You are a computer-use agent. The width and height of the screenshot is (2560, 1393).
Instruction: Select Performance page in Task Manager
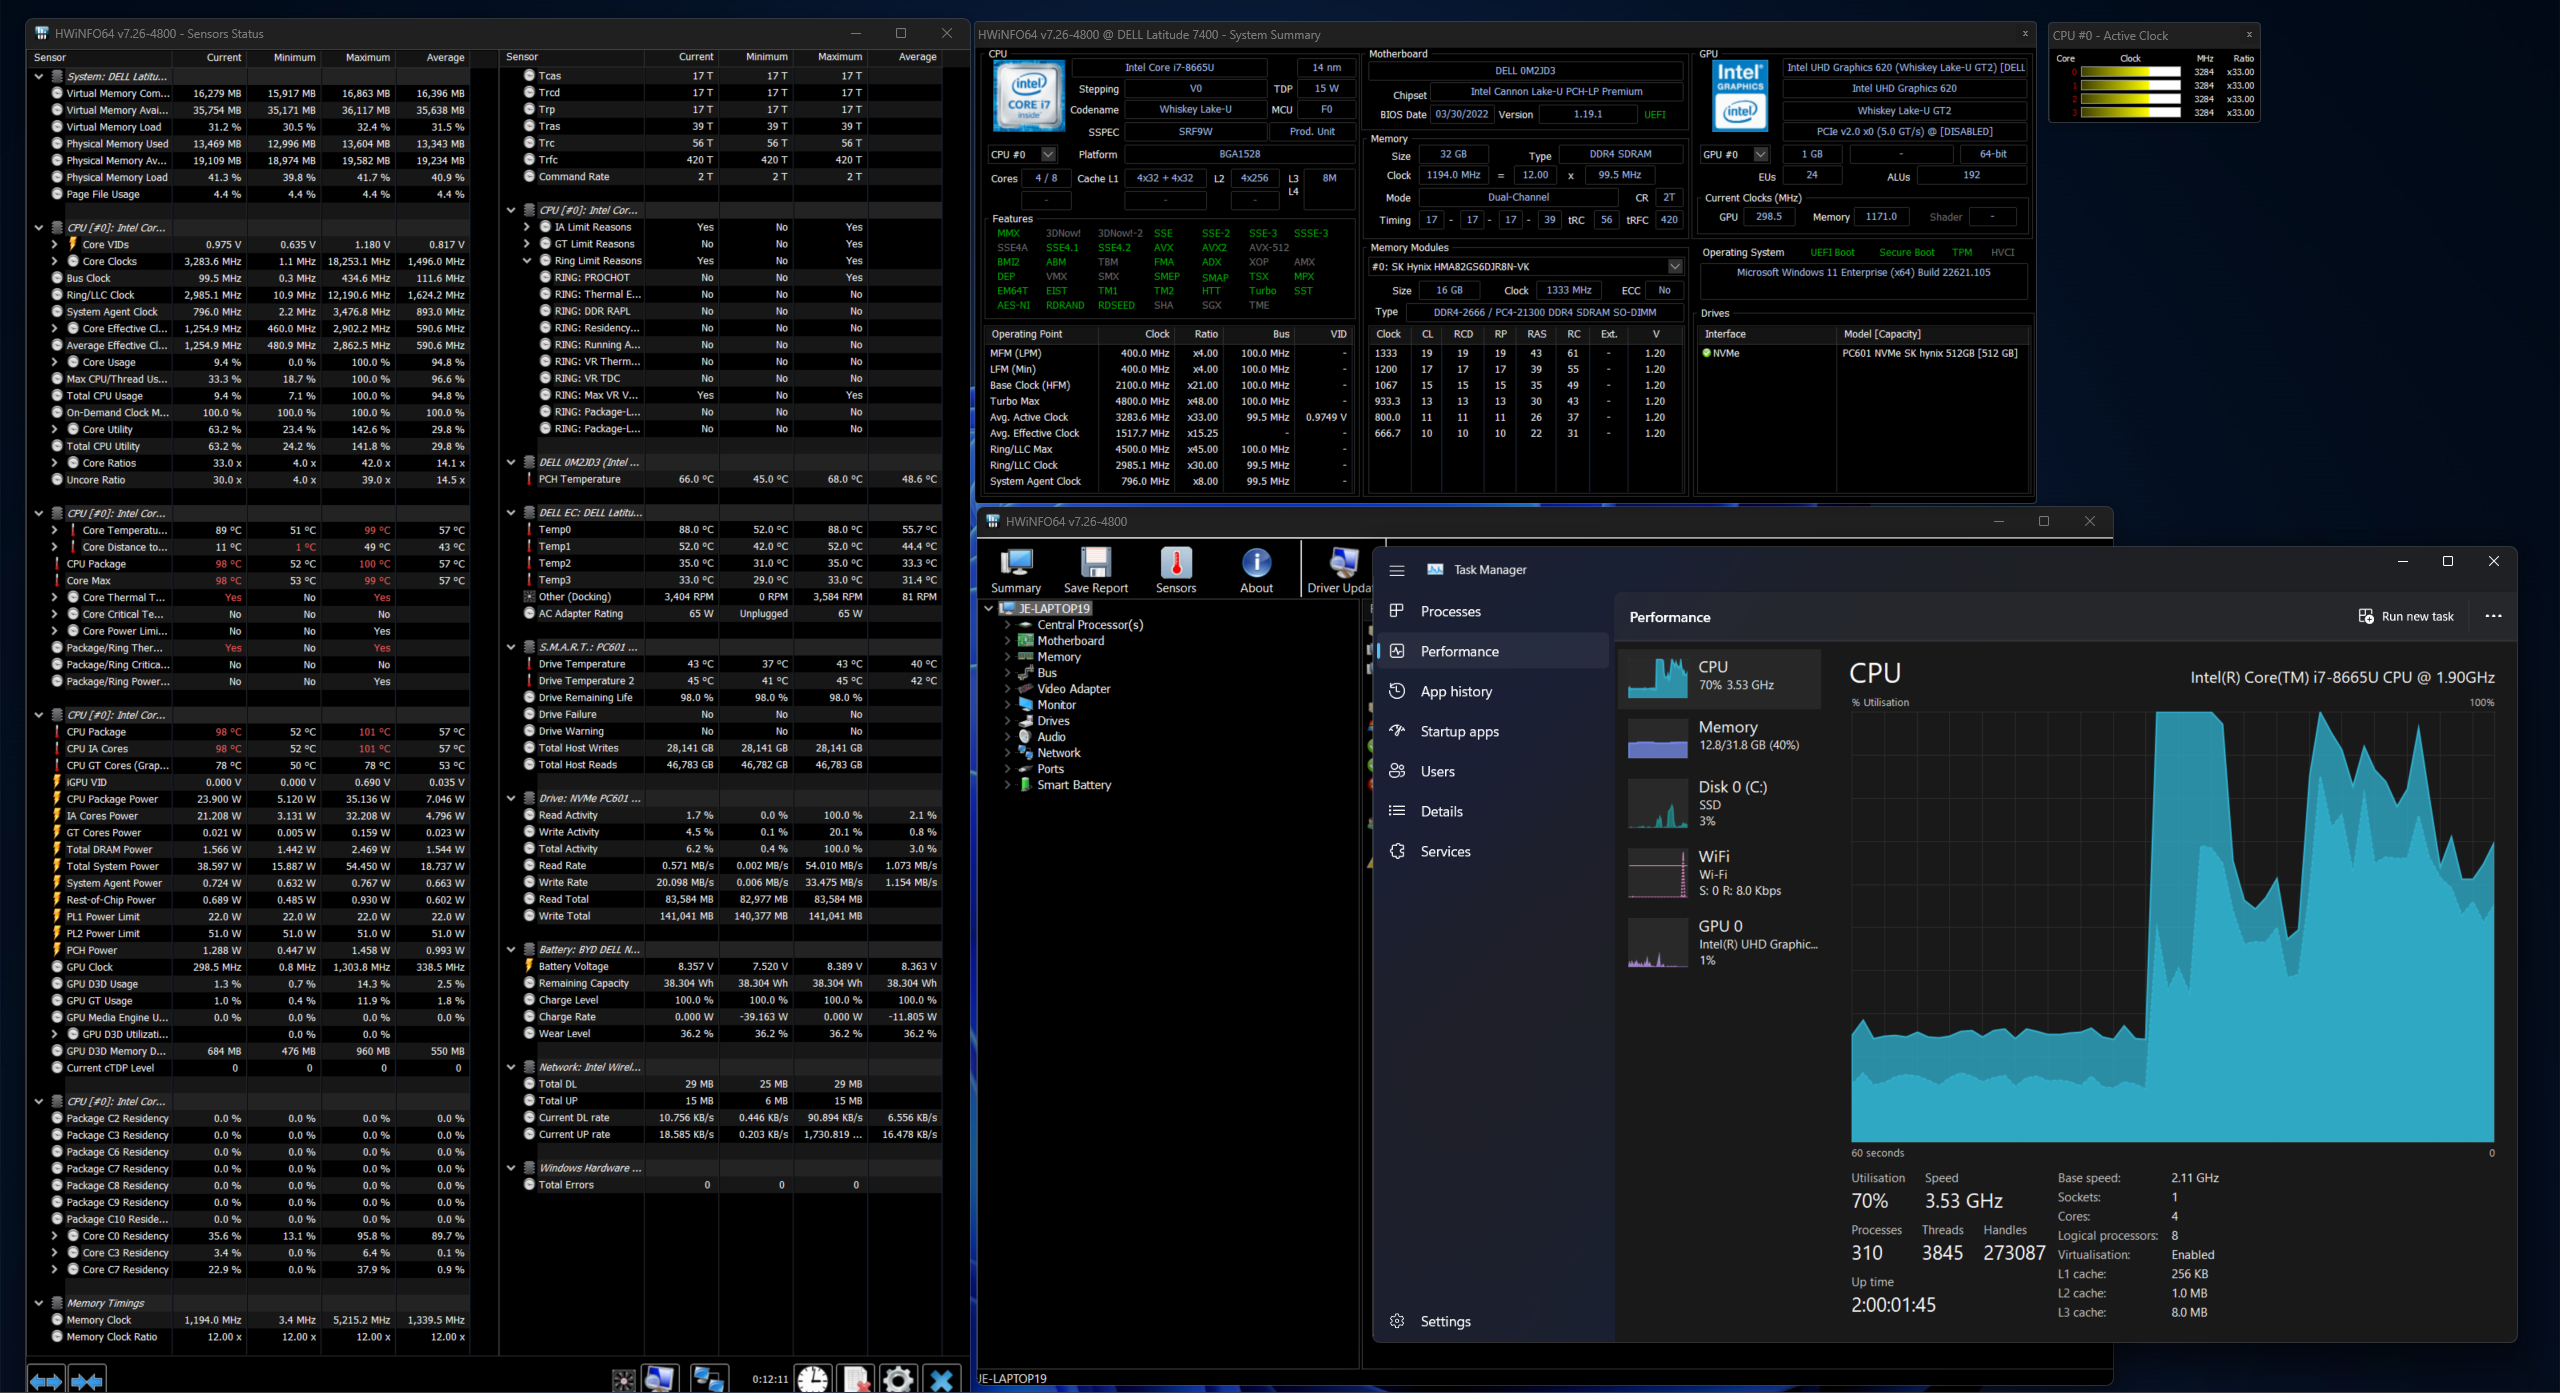[x=1494, y=651]
